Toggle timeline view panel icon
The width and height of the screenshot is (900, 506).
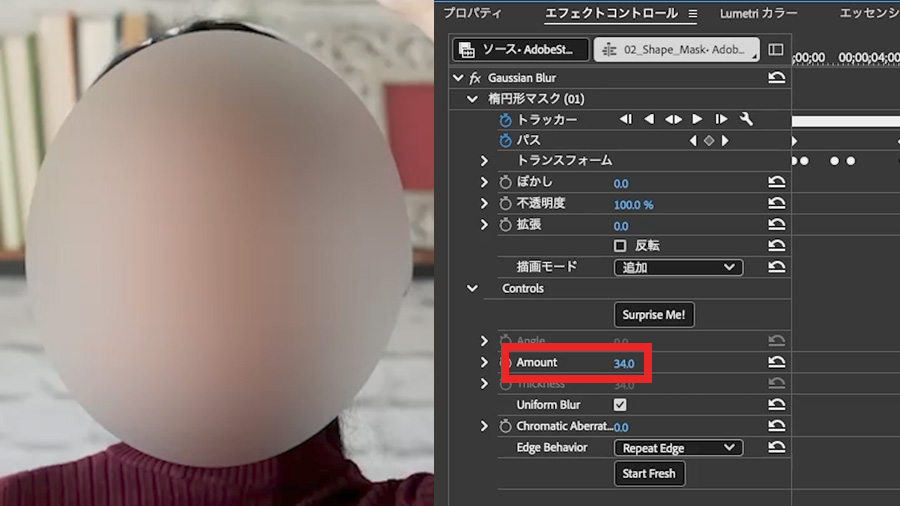775,49
